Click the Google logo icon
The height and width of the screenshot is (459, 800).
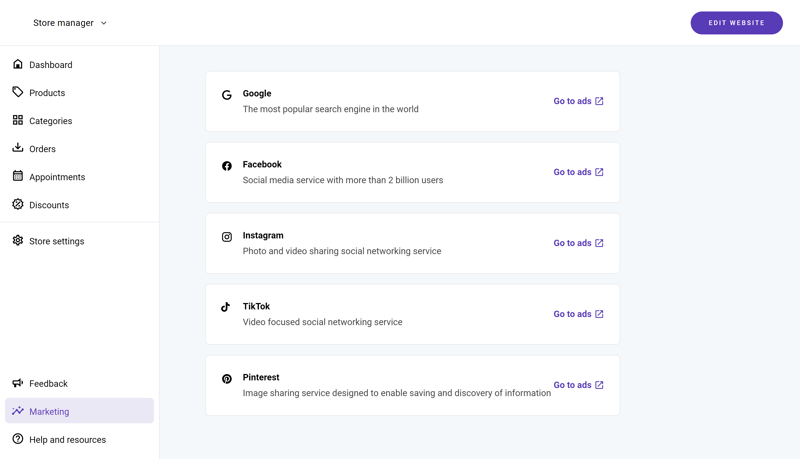click(227, 95)
